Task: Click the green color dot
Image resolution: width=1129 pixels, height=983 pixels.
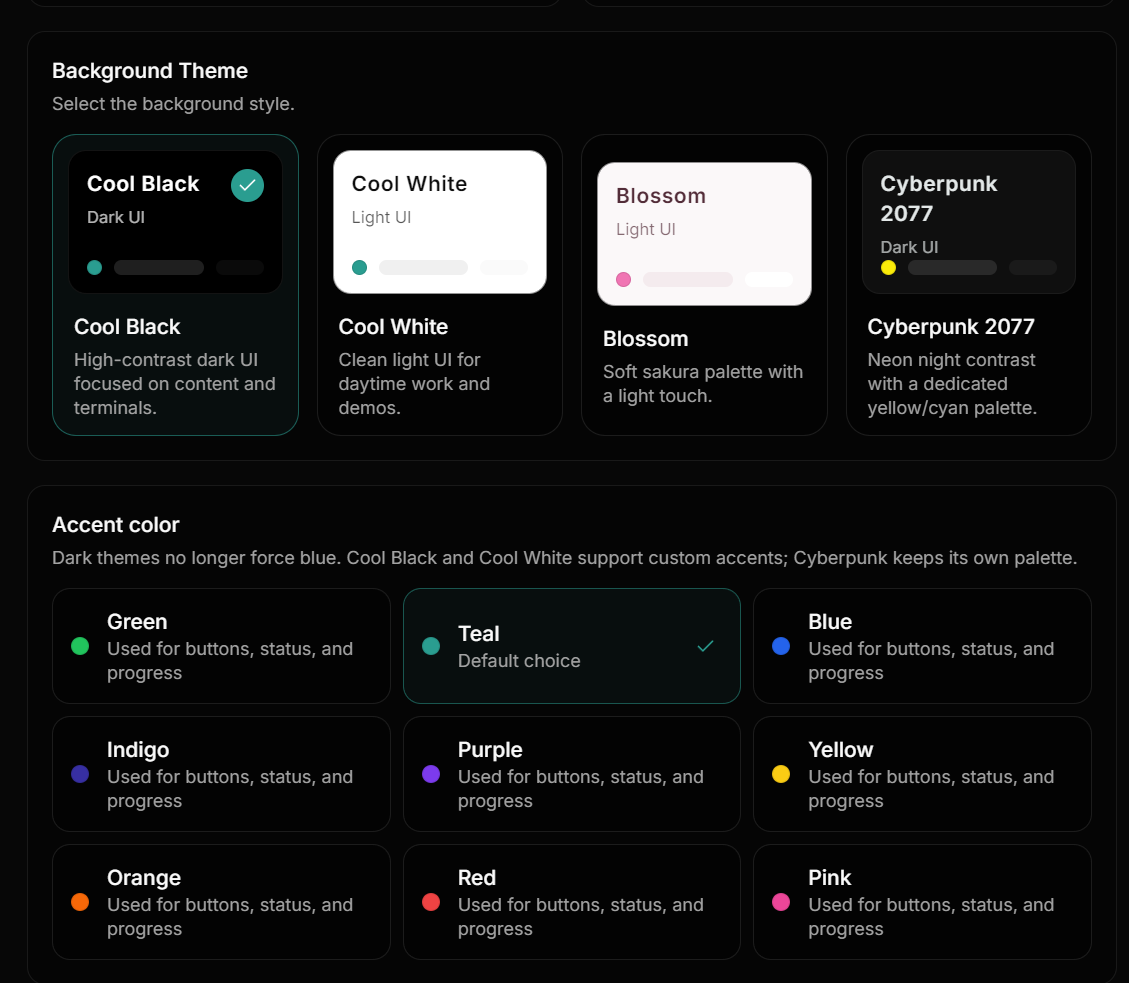Action: 80,646
